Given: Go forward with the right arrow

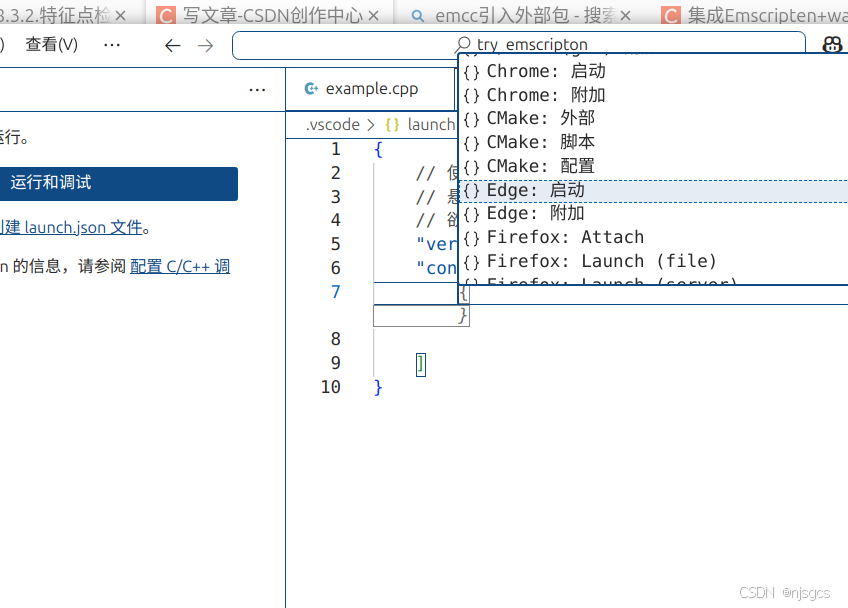Looking at the screenshot, I should click(206, 45).
